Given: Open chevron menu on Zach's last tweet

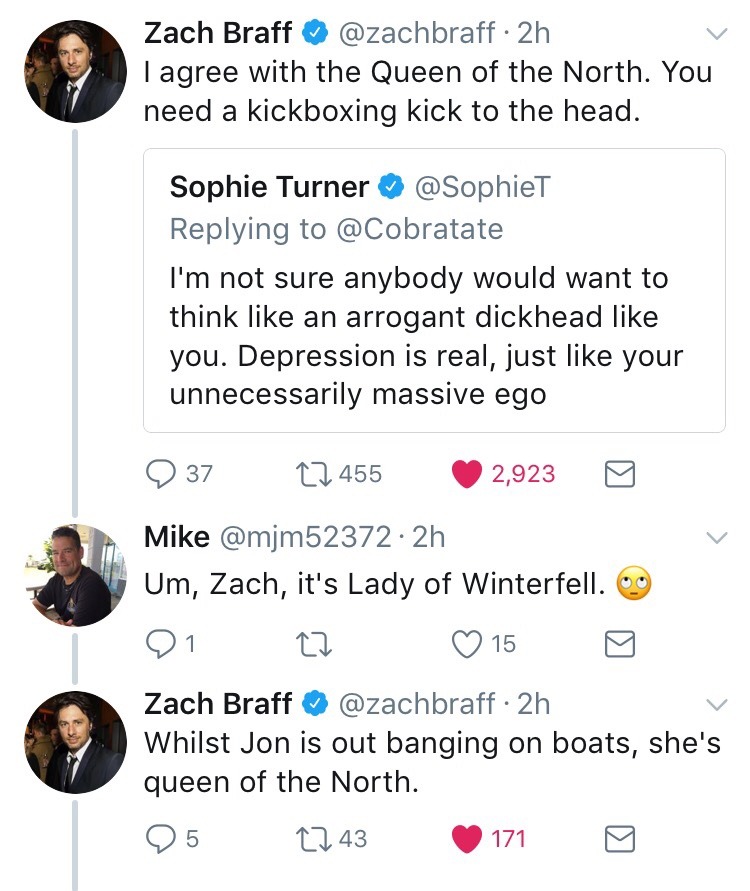Looking at the screenshot, I should tap(715, 703).
